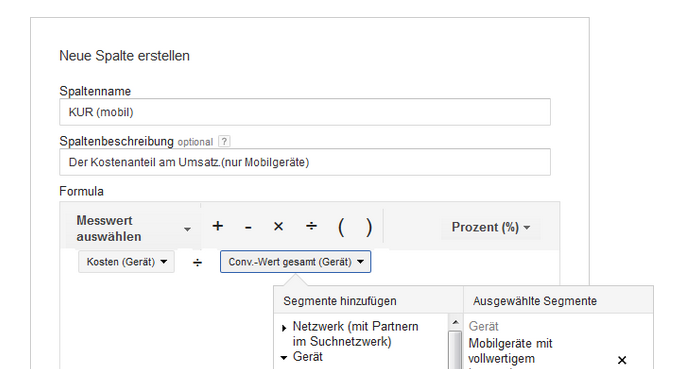Click the division sign between formula chips
The image size is (698, 369).
point(197,262)
